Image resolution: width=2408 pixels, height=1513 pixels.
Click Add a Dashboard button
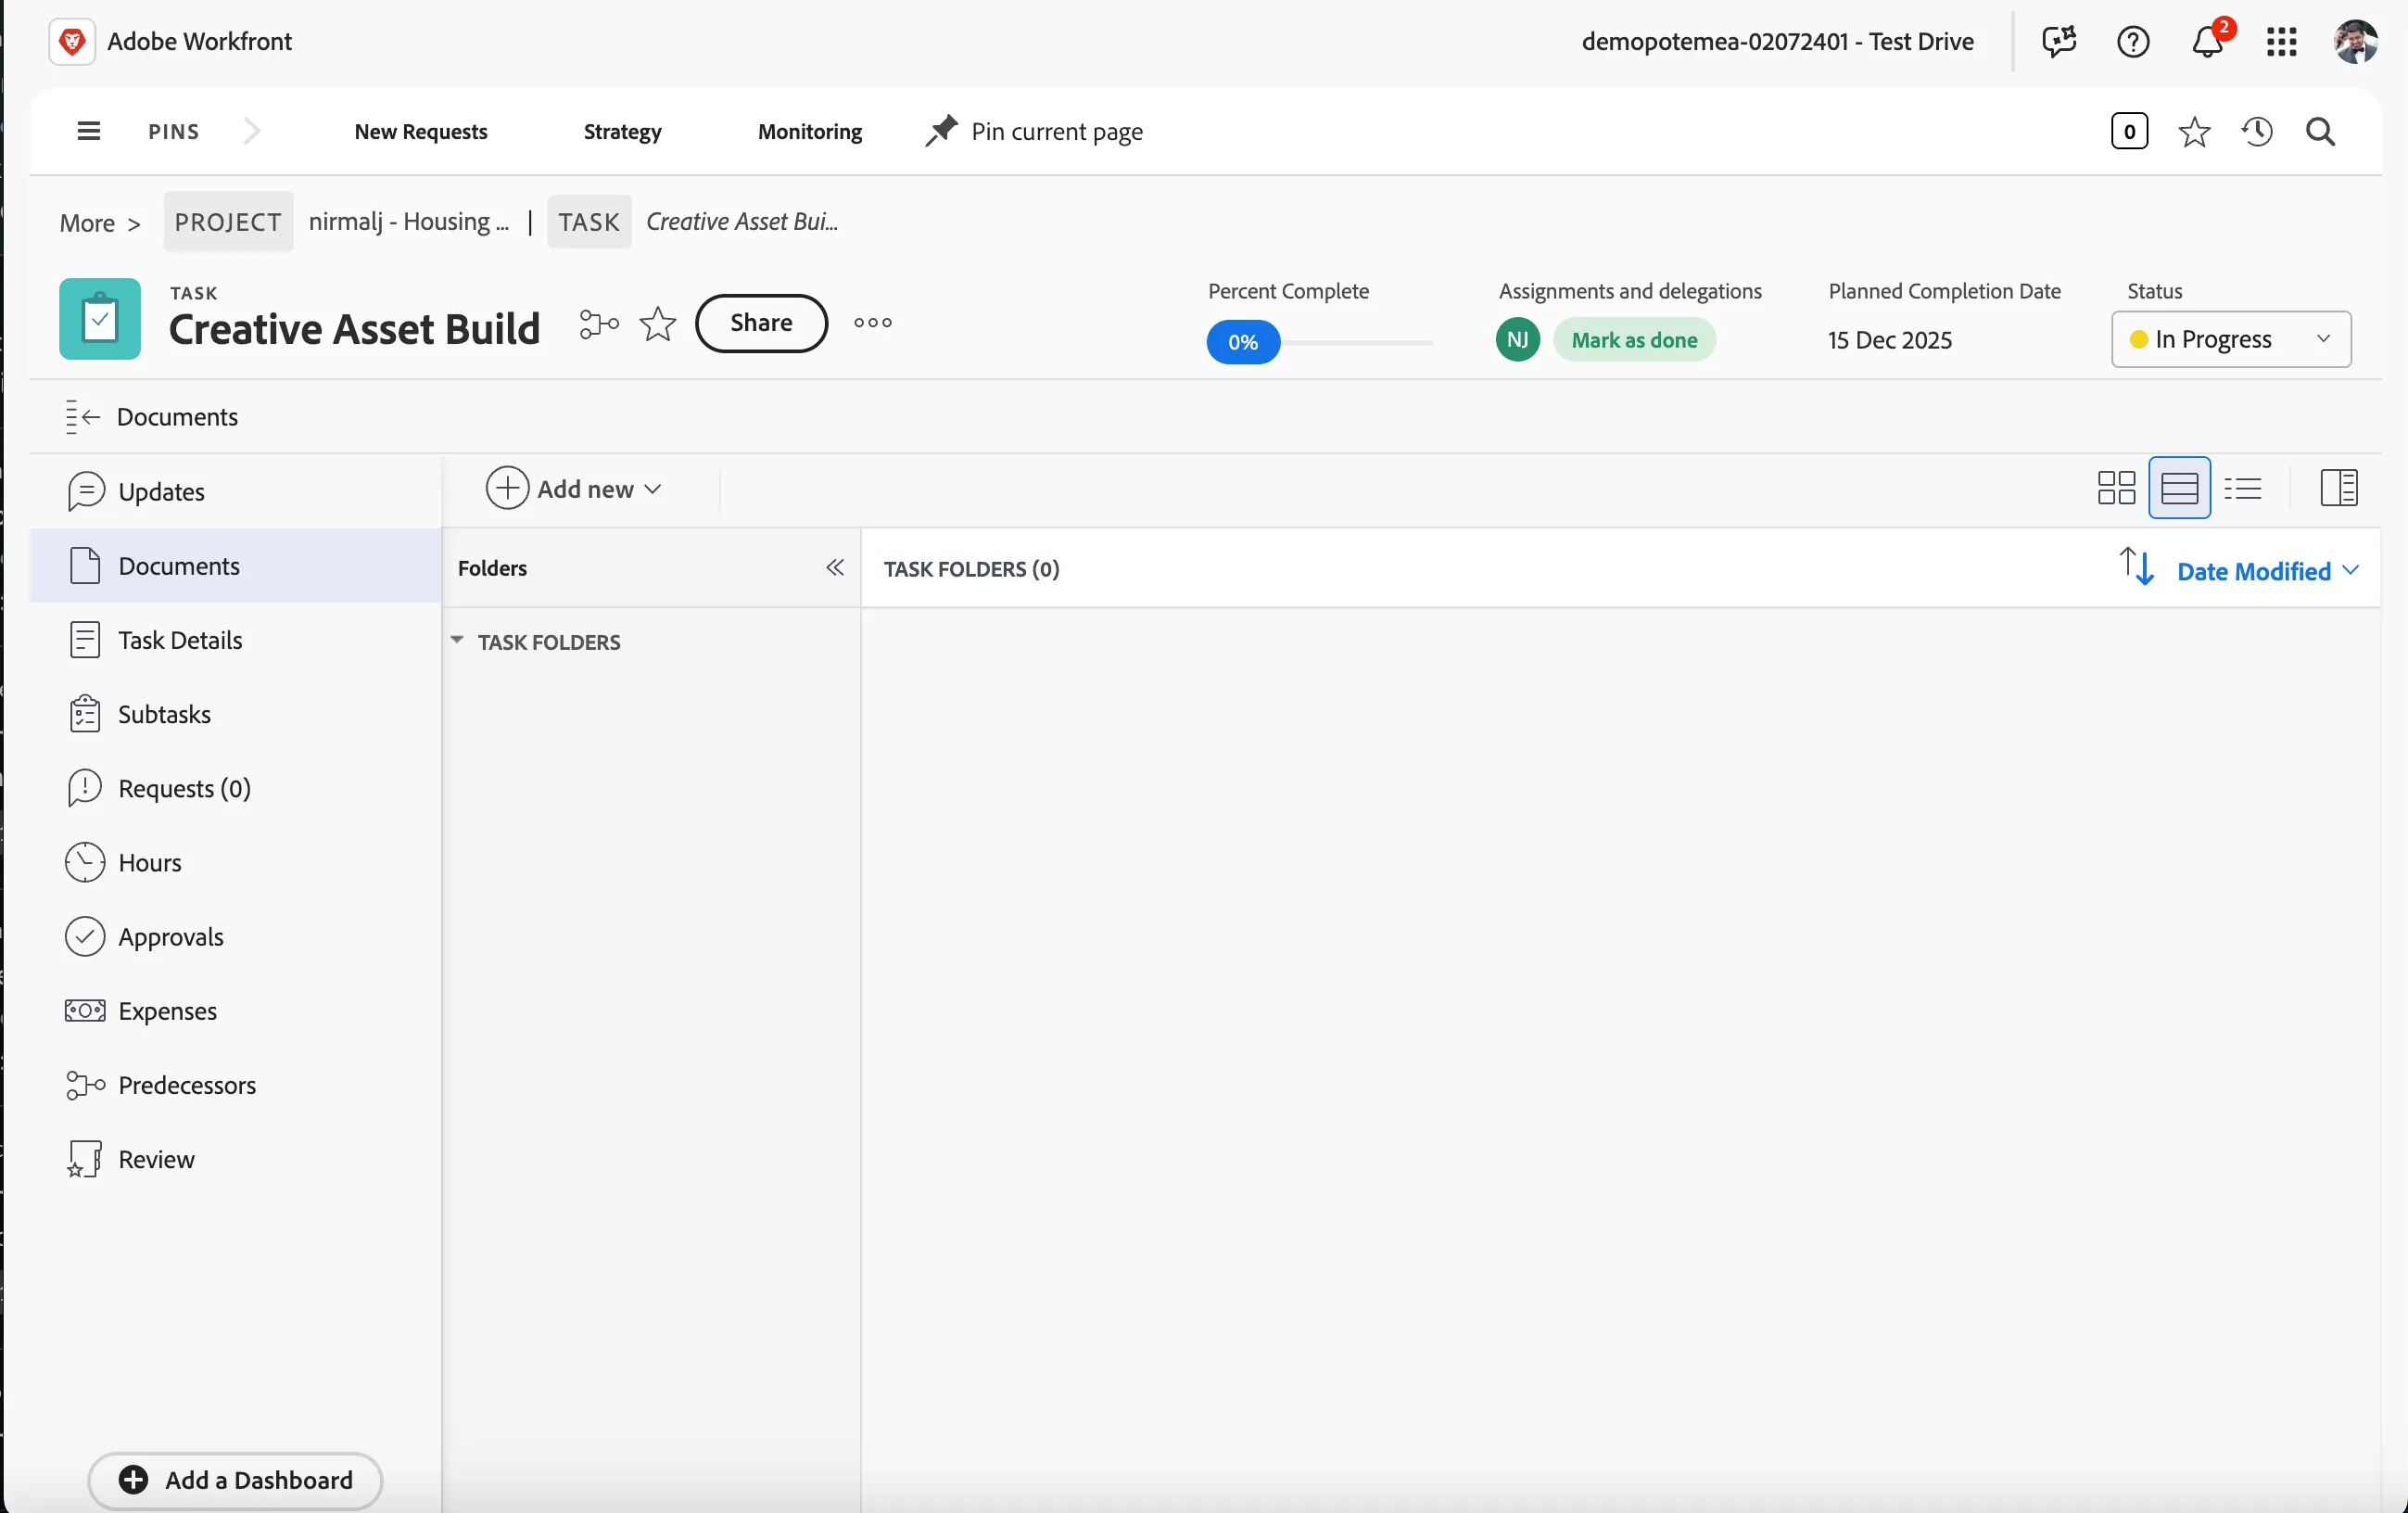pos(235,1480)
